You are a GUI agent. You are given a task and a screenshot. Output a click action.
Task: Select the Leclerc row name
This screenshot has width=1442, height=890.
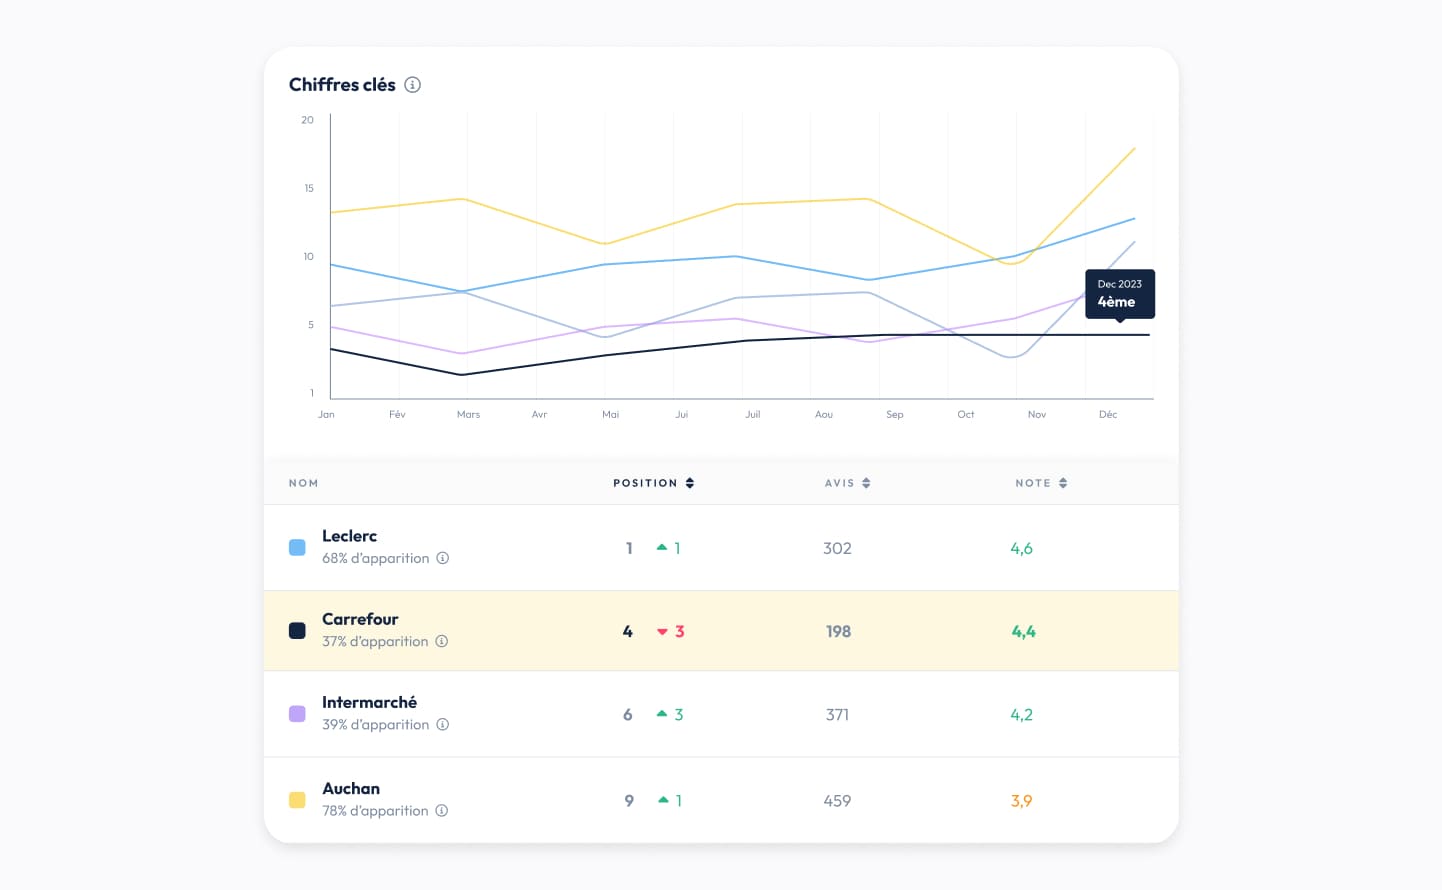pos(349,536)
